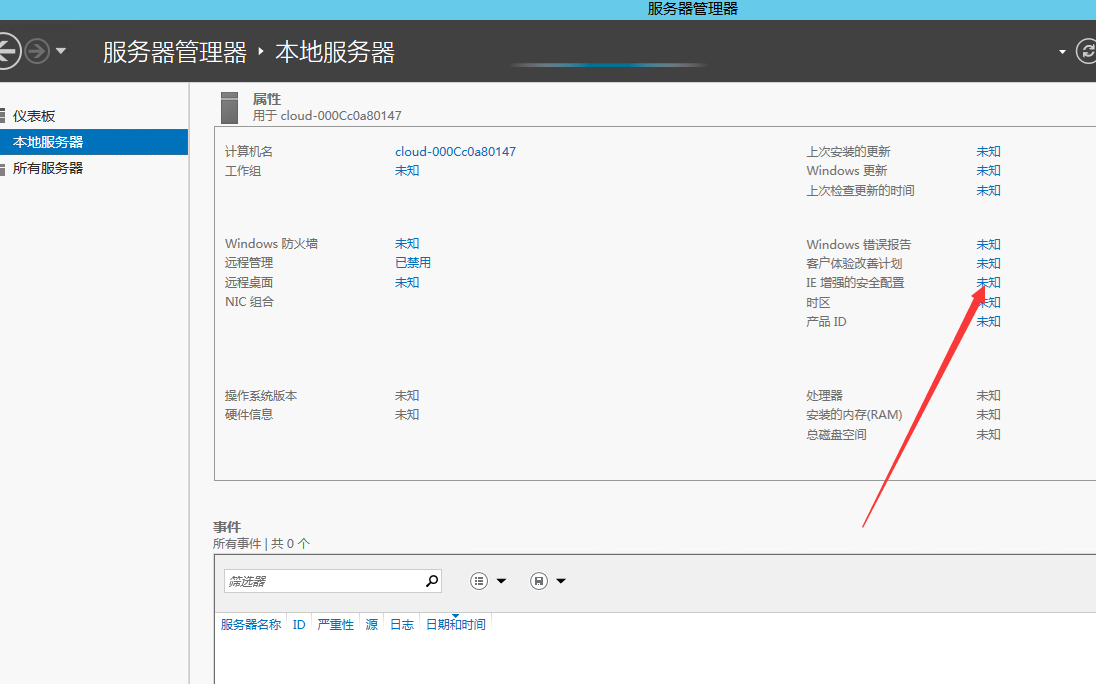Click the 安装的内存(RAM) label

[x=854, y=415]
